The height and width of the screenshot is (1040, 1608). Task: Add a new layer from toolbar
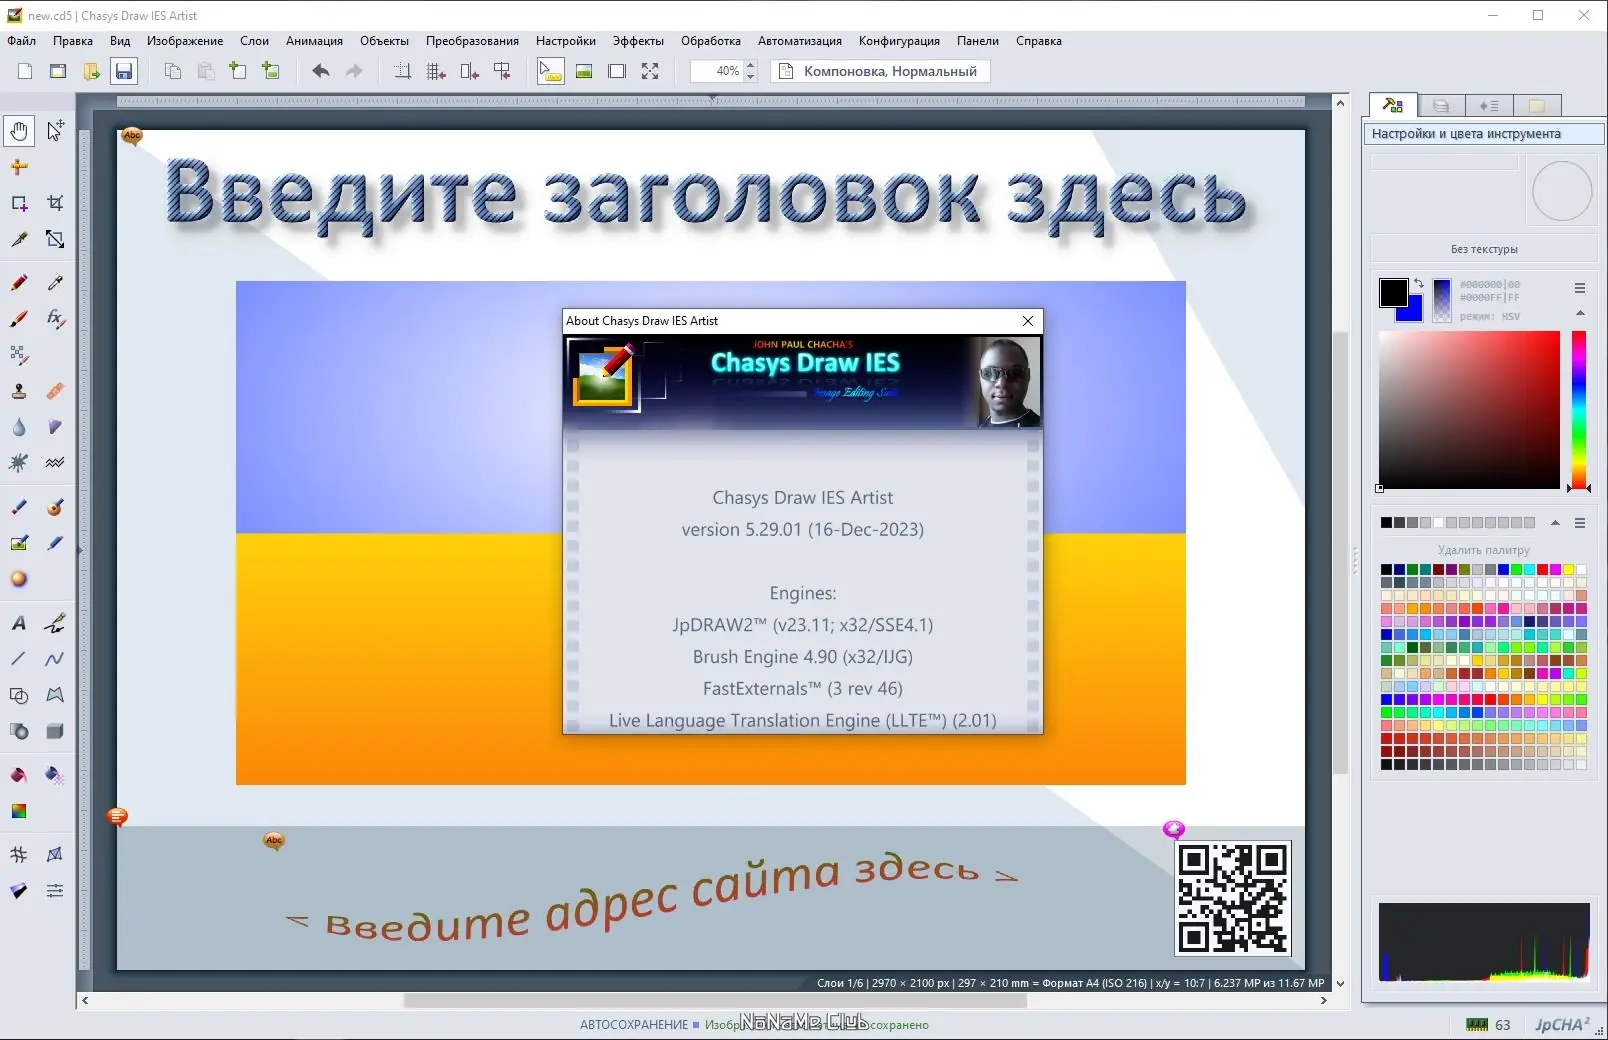coord(238,71)
